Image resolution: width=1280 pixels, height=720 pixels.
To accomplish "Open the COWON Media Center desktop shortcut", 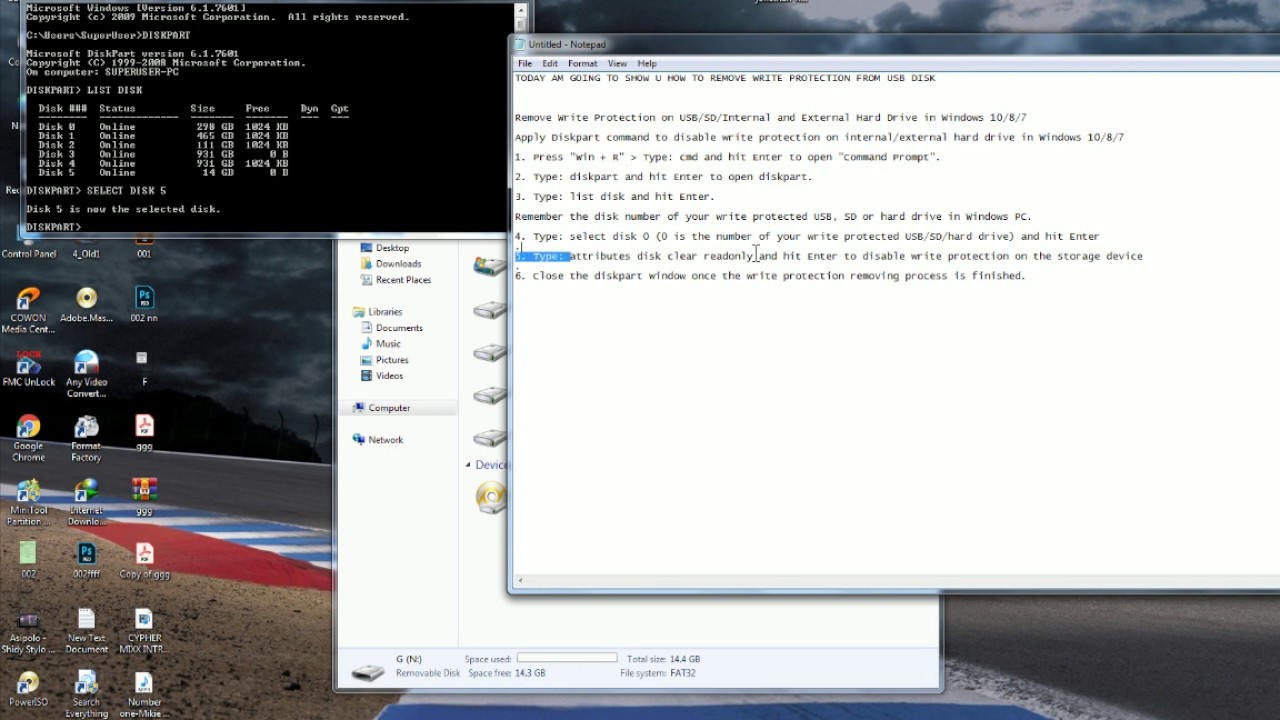I will 28,310.
